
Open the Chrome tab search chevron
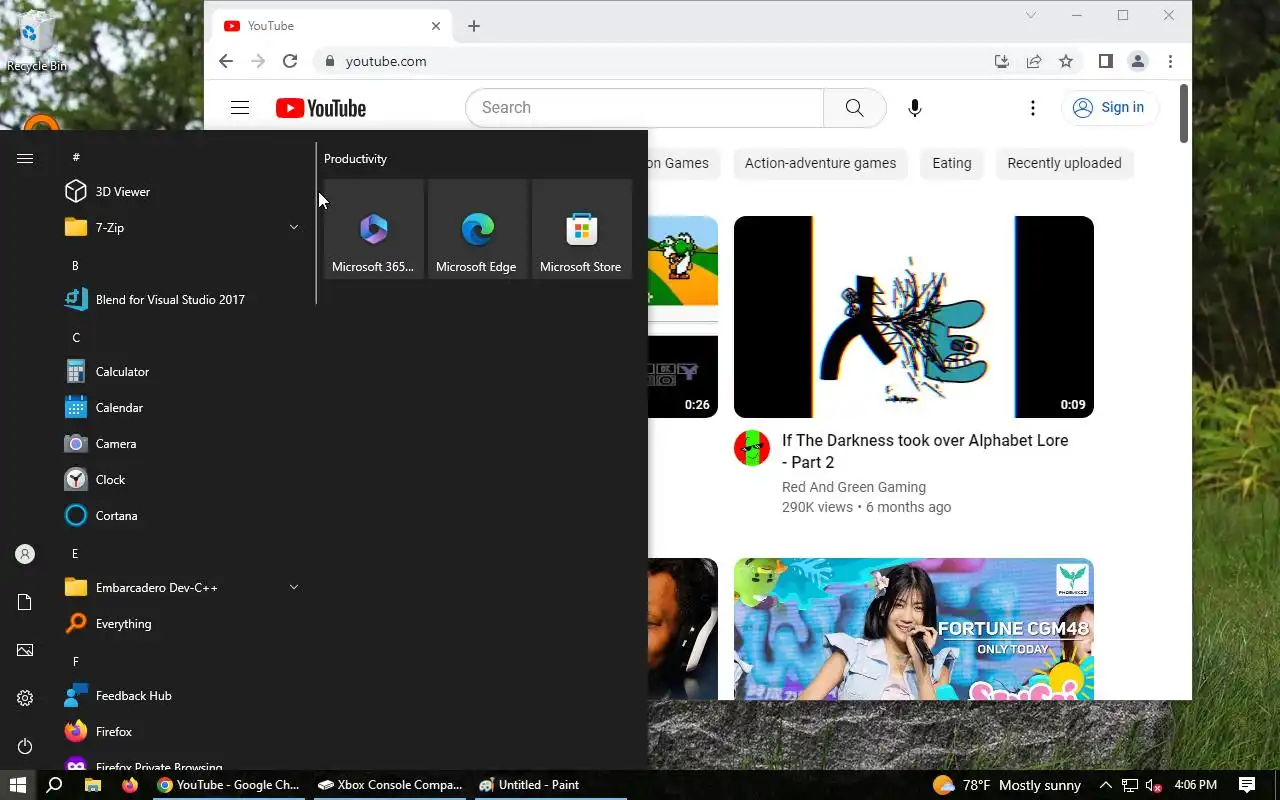[1031, 15]
